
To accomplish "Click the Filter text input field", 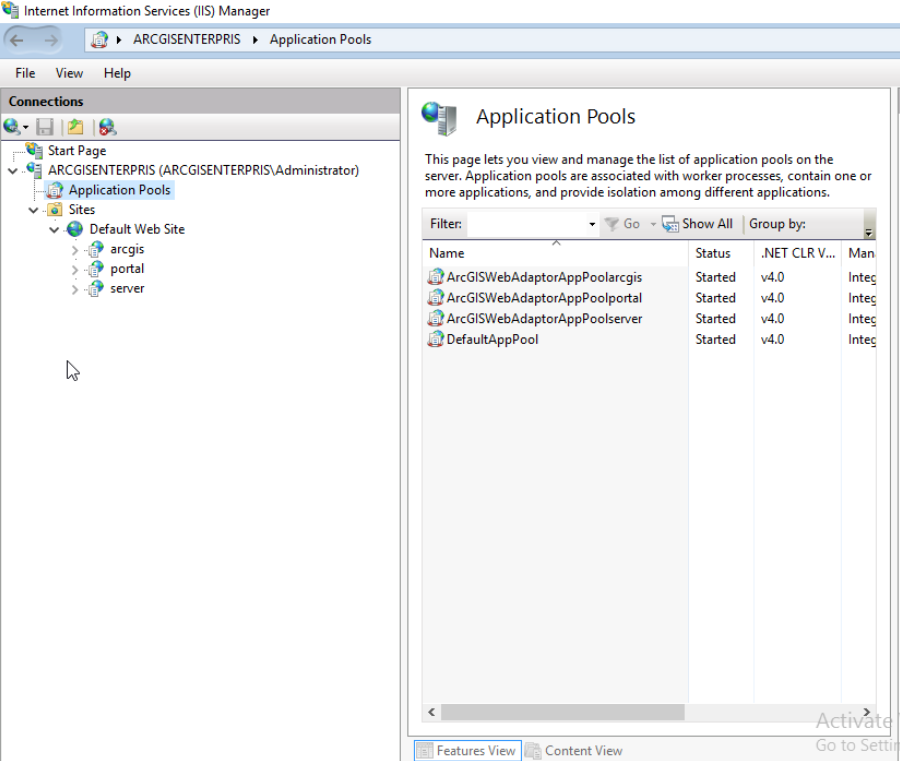I will pos(526,224).
